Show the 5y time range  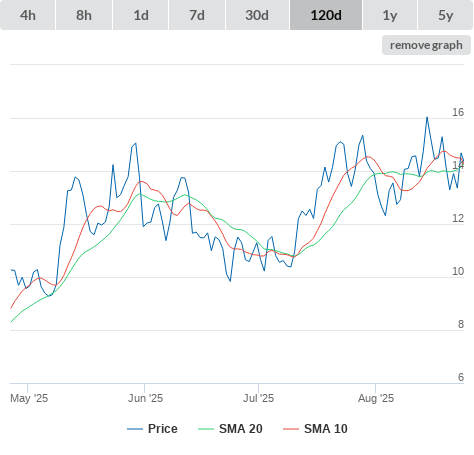[x=445, y=15]
